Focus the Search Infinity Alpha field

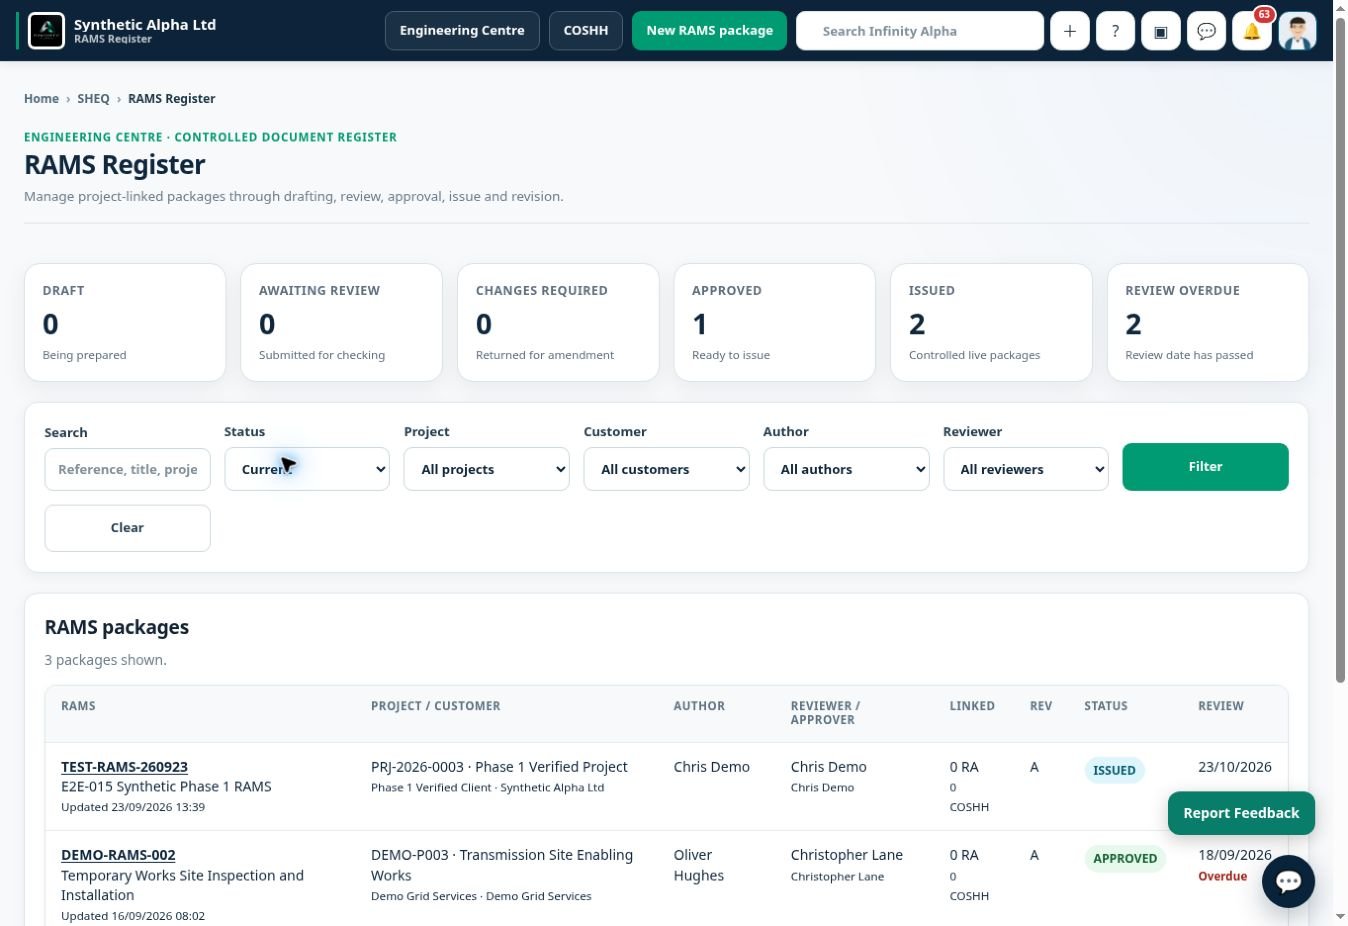coord(920,31)
